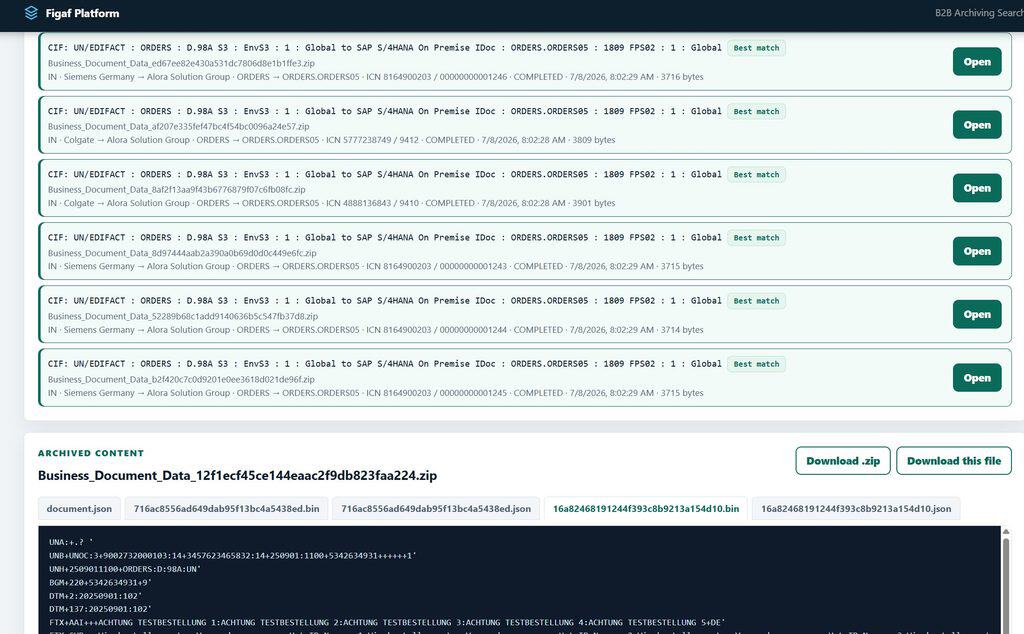The image size is (1024, 634).
Task: Open result with ICN ending 0000000001245
Action: tap(976, 377)
